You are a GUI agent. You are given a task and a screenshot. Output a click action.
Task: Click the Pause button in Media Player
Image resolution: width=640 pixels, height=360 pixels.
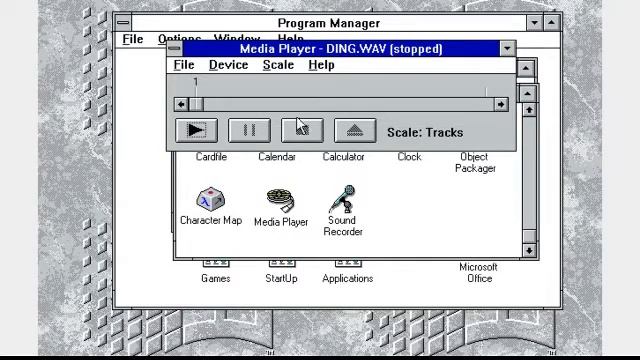click(249, 131)
